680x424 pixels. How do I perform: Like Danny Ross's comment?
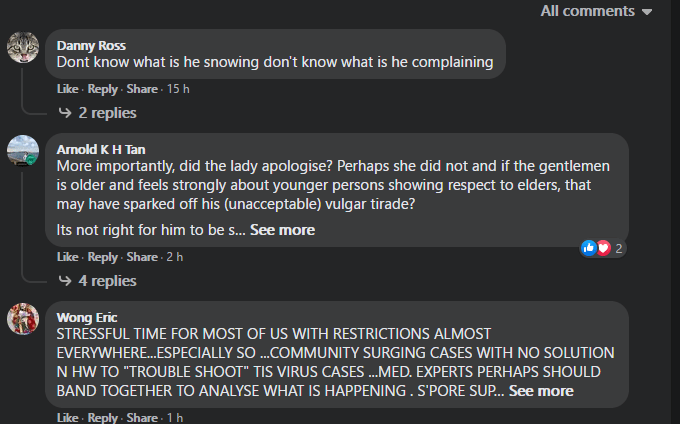click(68, 89)
